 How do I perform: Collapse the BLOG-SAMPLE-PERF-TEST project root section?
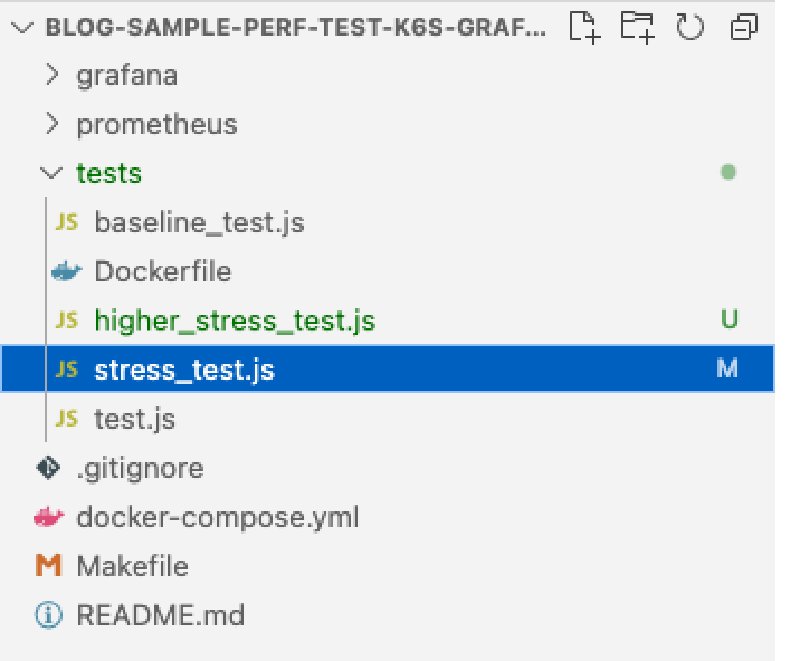coord(22,27)
